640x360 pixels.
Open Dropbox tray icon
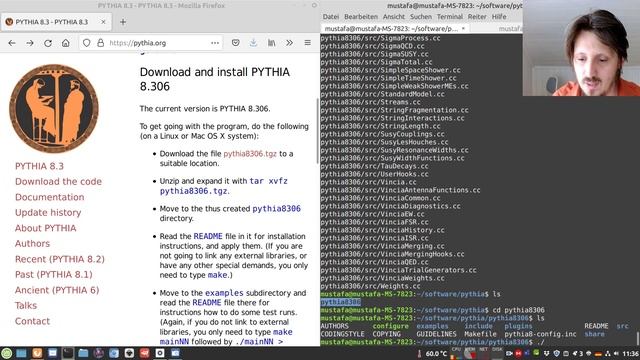[547, 353]
